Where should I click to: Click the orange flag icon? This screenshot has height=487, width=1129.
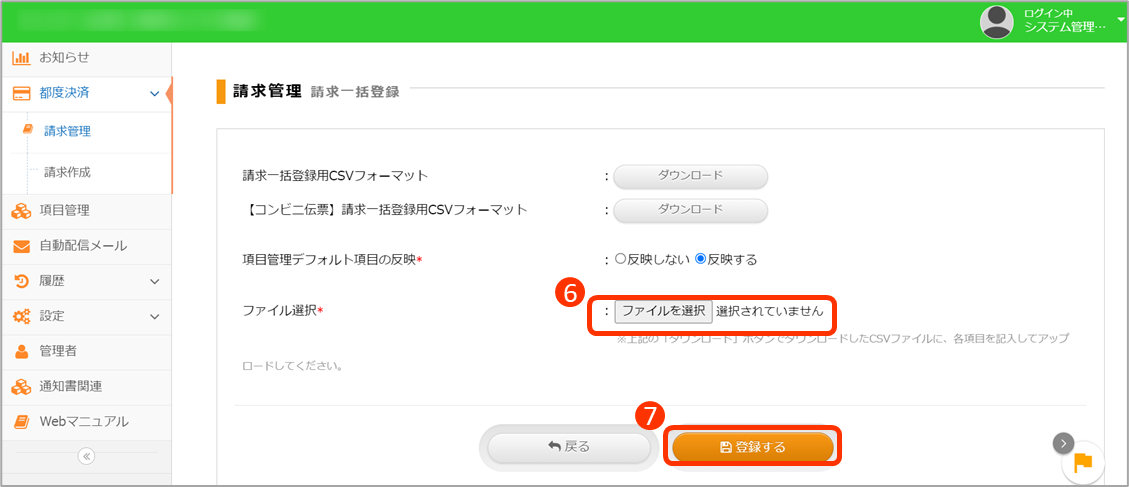(1083, 463)
